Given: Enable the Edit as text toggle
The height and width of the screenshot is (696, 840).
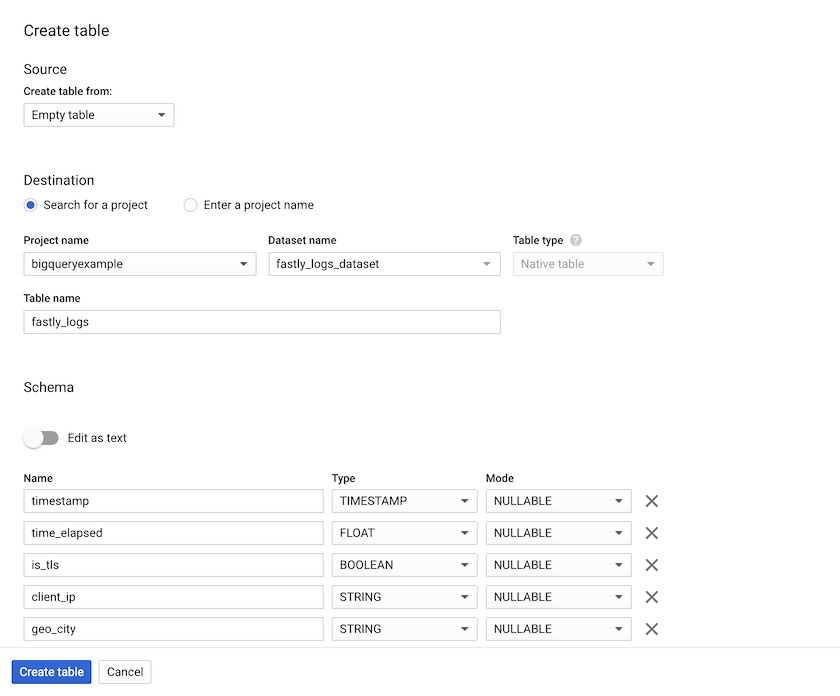Looking at the screenshot, I should point(41,438).
